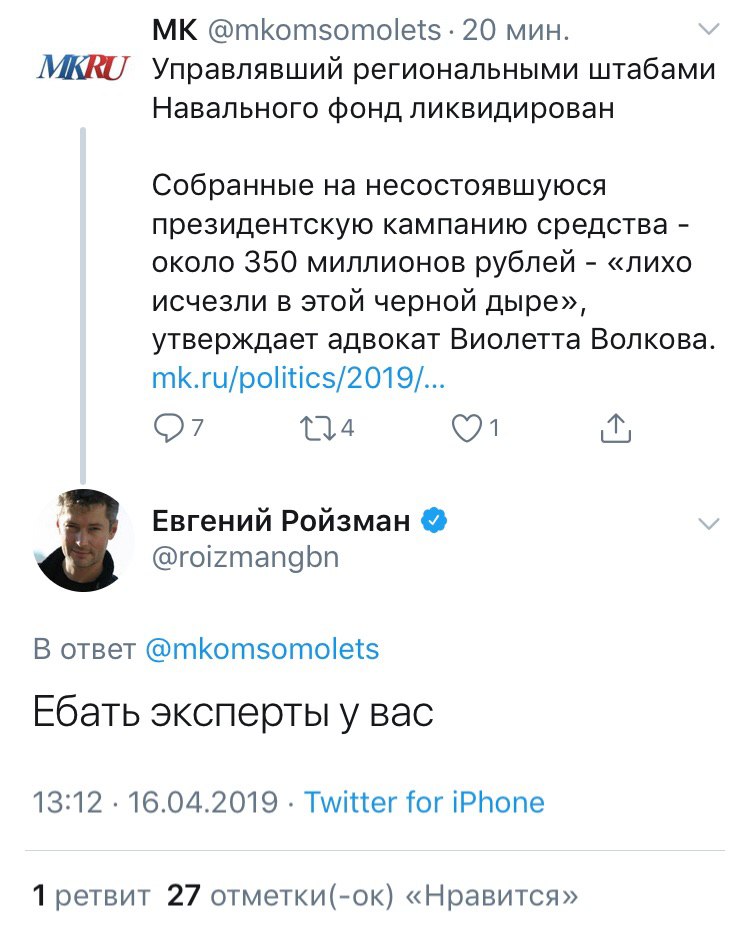Tap the reply text «Ебать эксперты у вас»
Screen dimensions: 750x935
[x=233, y=712]
